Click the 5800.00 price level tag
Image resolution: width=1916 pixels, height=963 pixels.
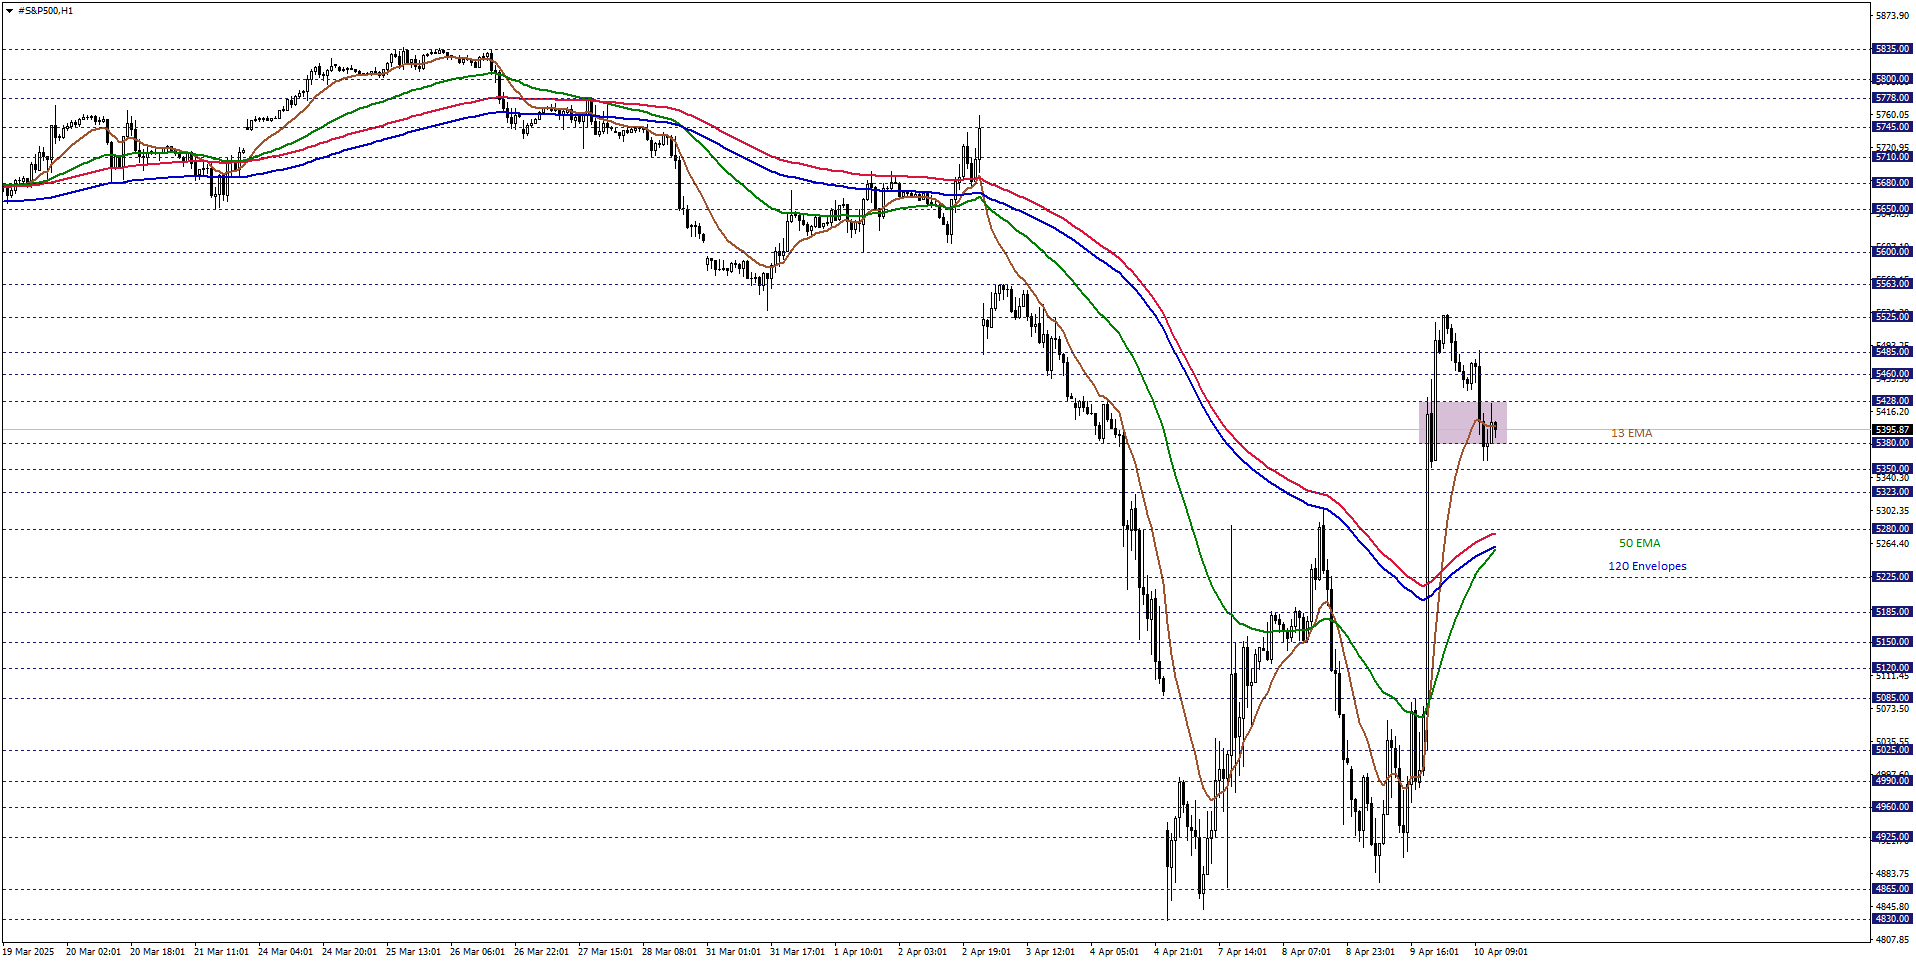pyautogui.click(x=1892, y=79)
